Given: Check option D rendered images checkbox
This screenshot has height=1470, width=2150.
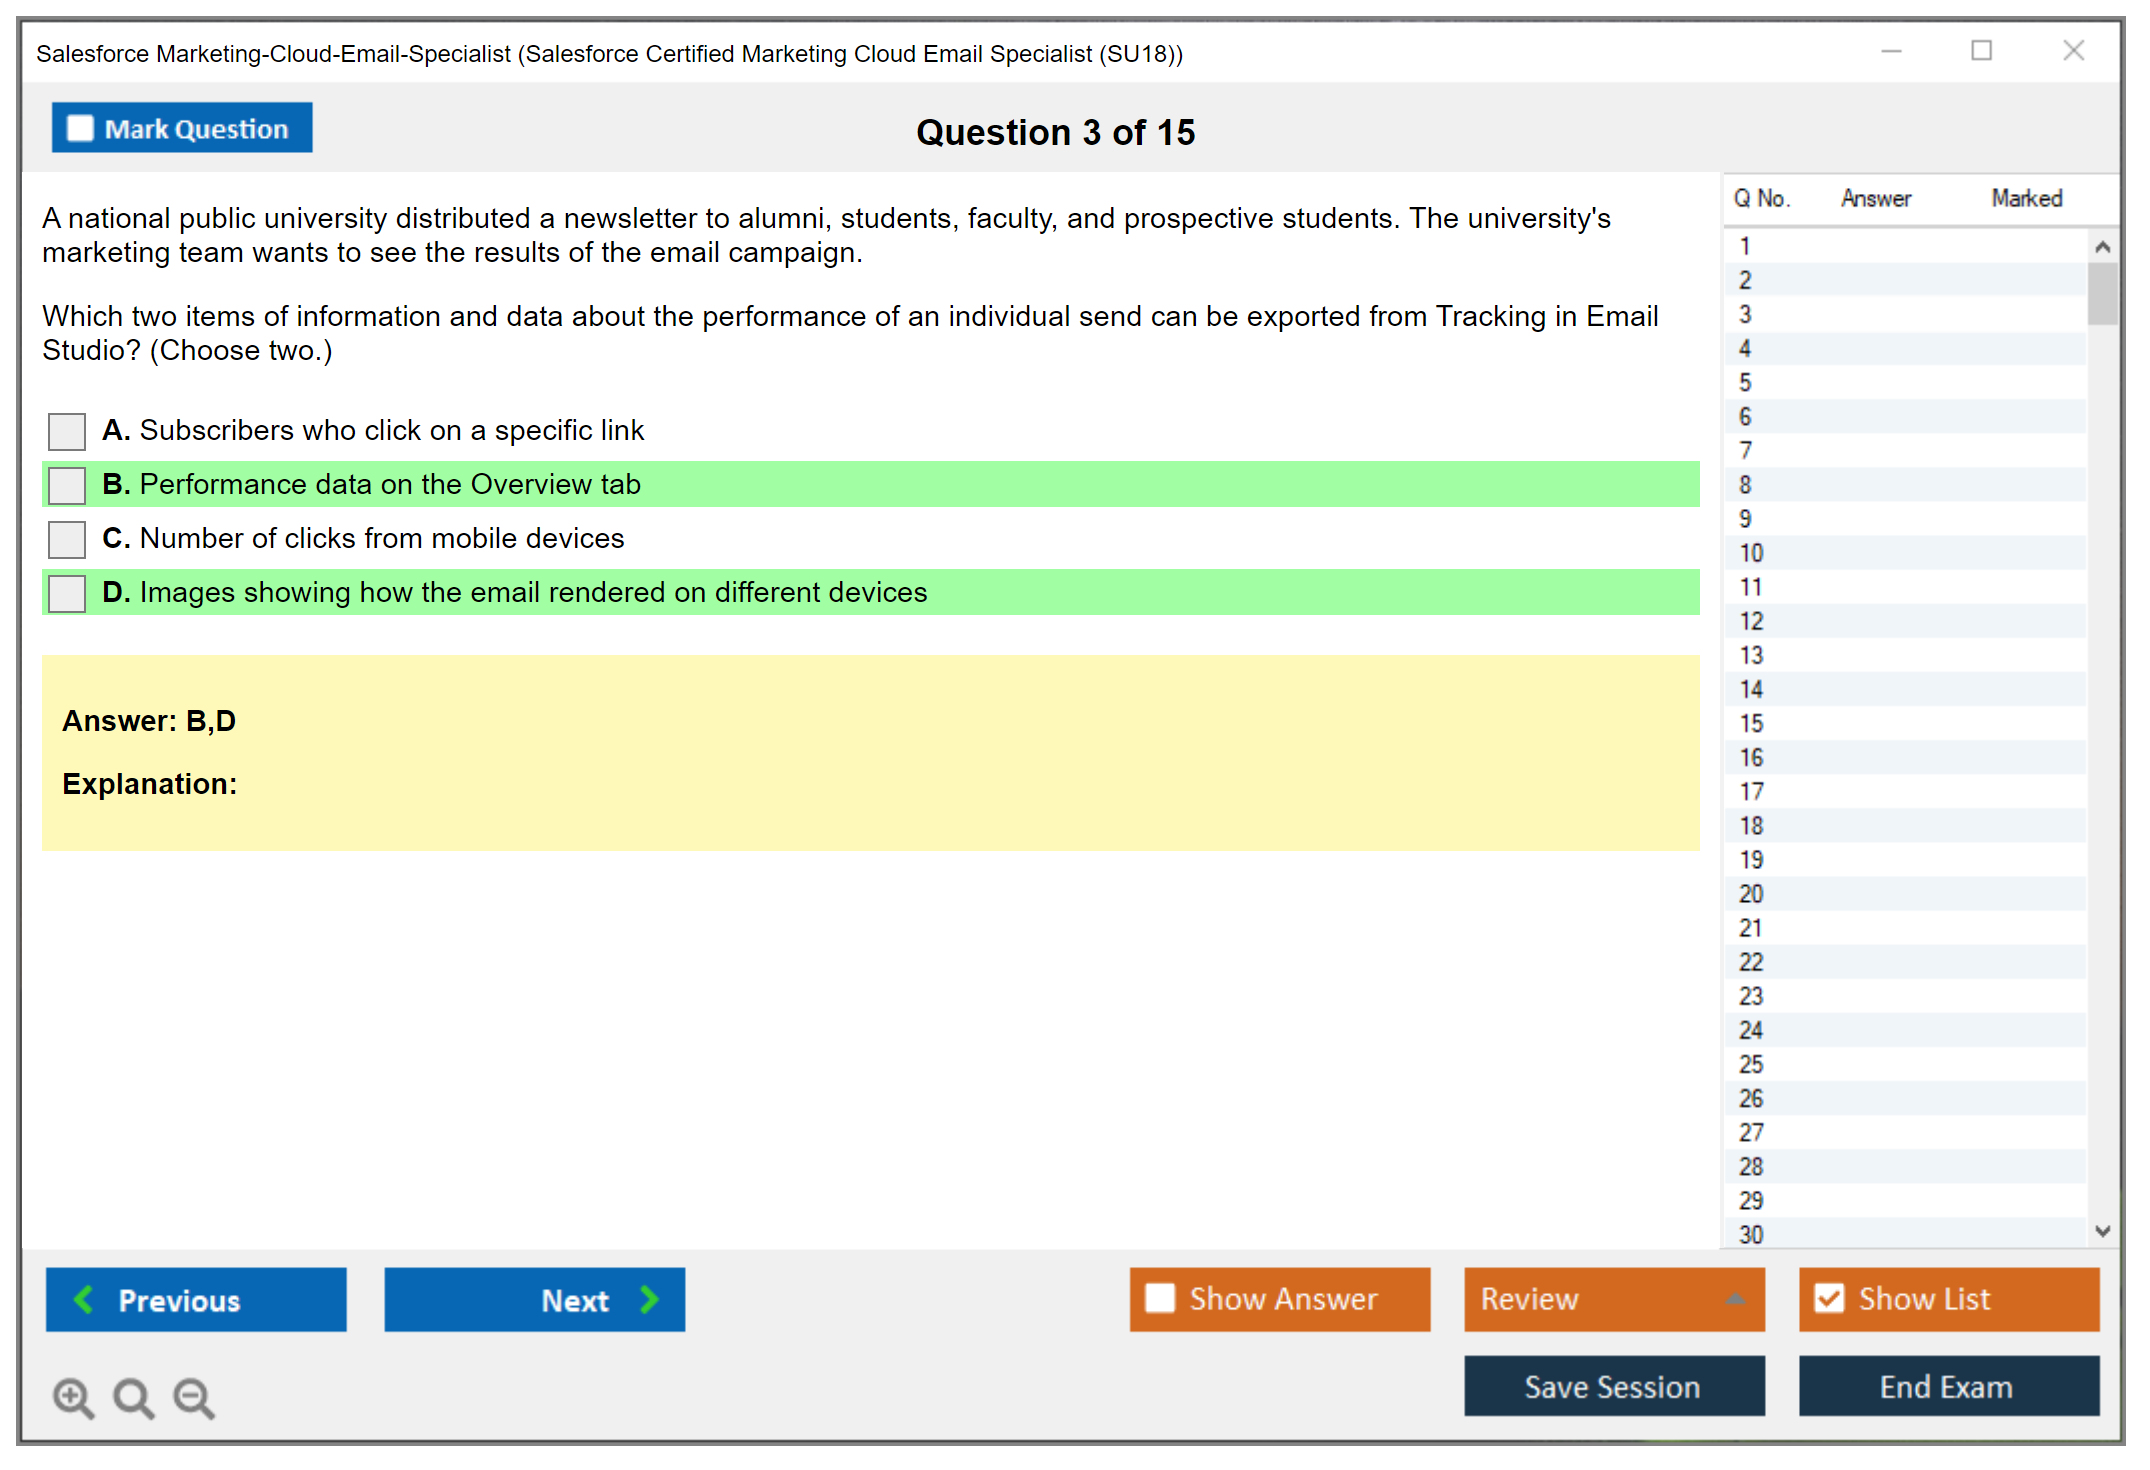Looking at the screenshot, I should click(67, 593).
